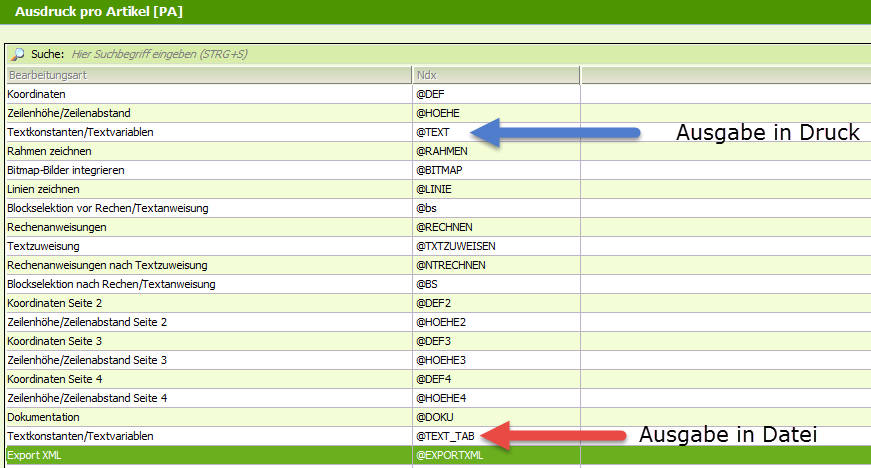Click the @HOEHE4 index cell
871x468 pixels.
pos(442,398)
